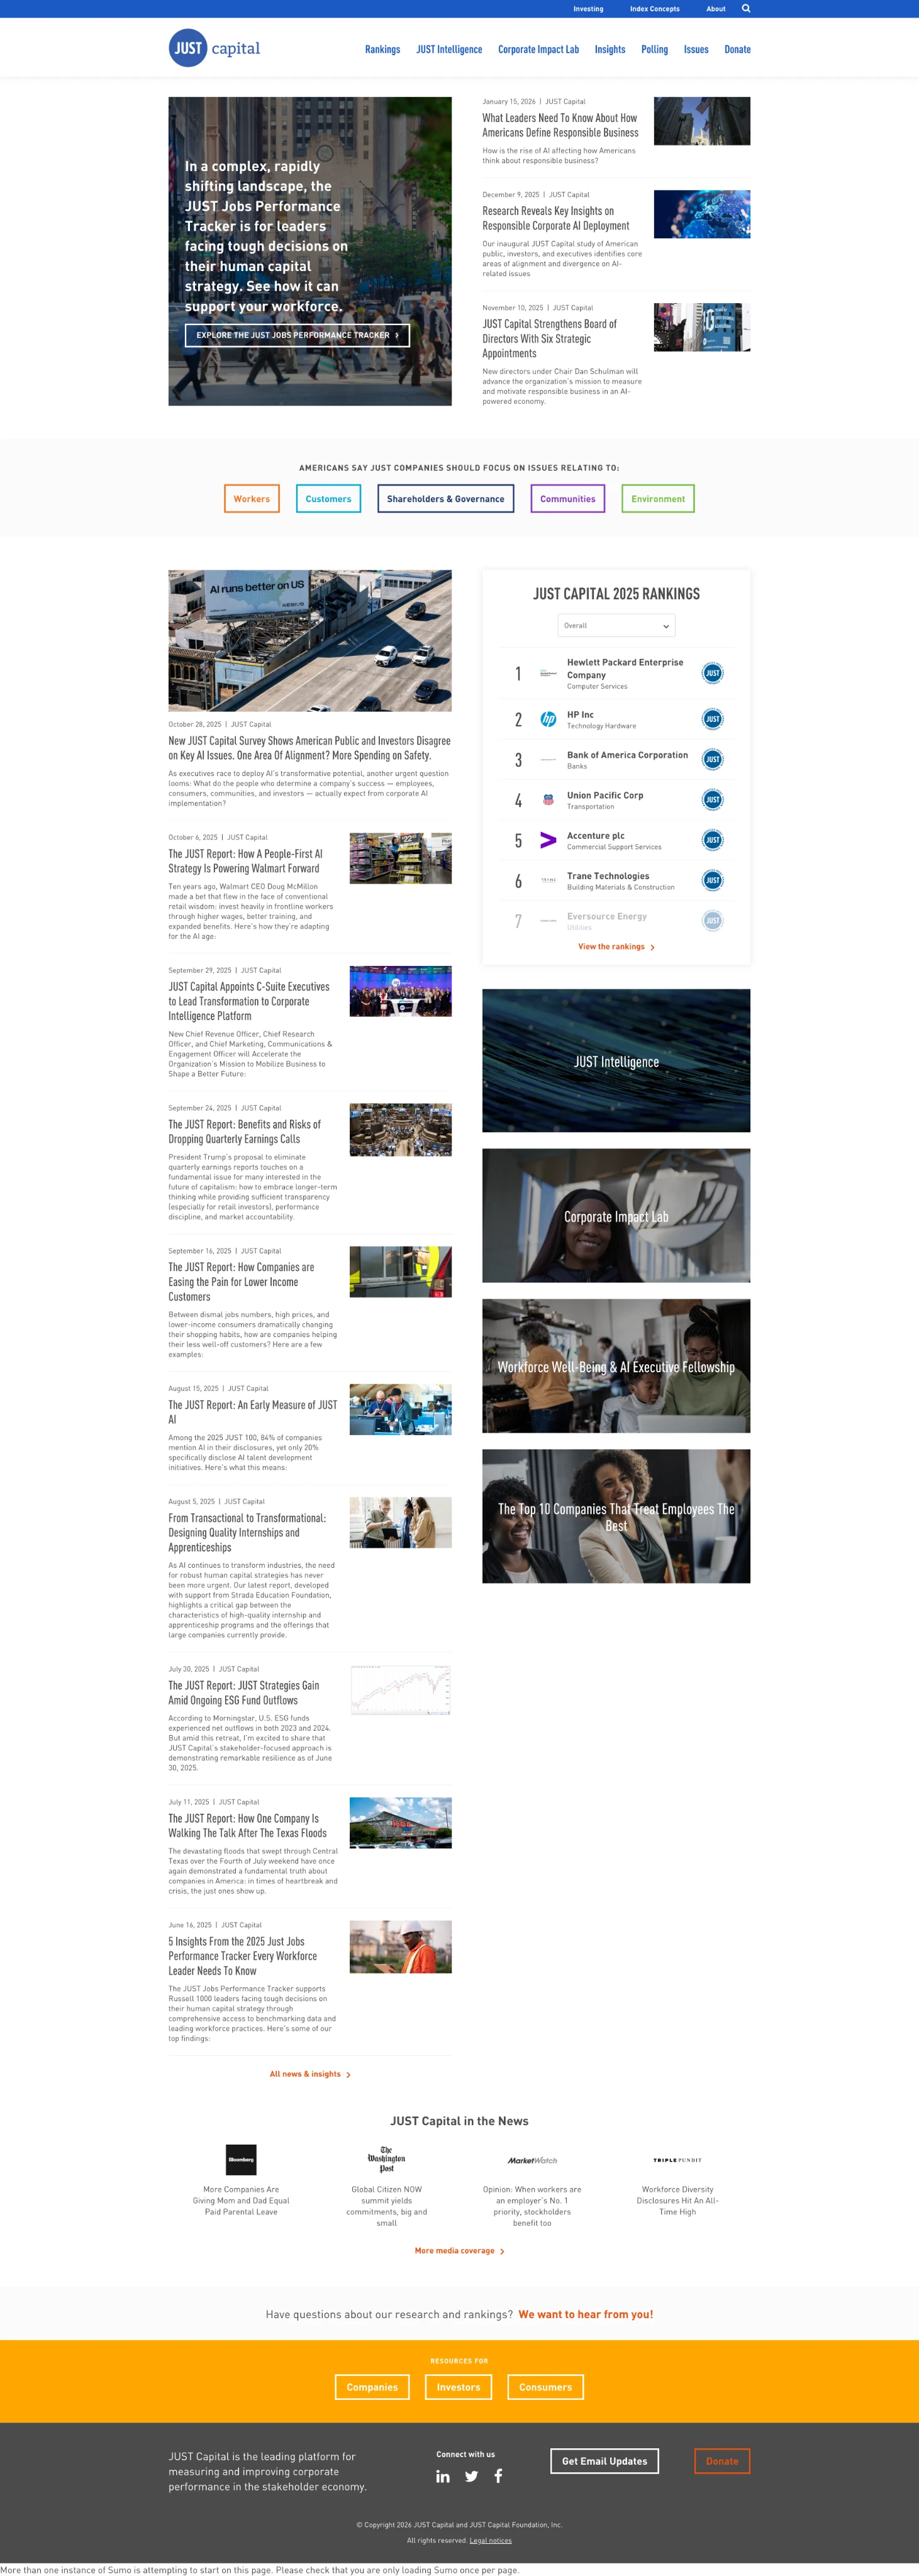Screen dimensions: 919x2576
Task: Select the Customers issue button
Action: [x=328, y=498]
